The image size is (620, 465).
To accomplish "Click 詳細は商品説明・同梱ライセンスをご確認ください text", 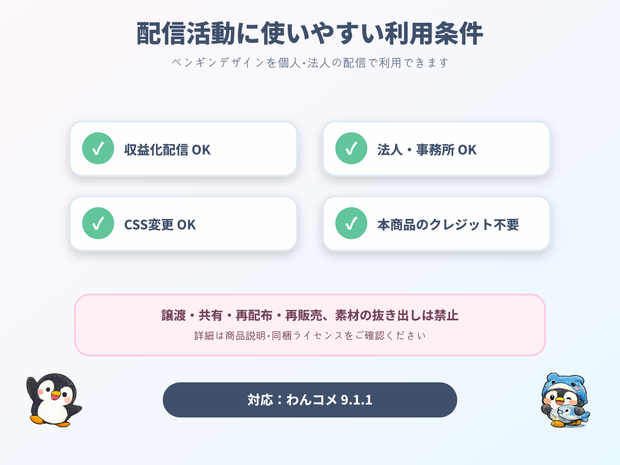I will 310,336.
